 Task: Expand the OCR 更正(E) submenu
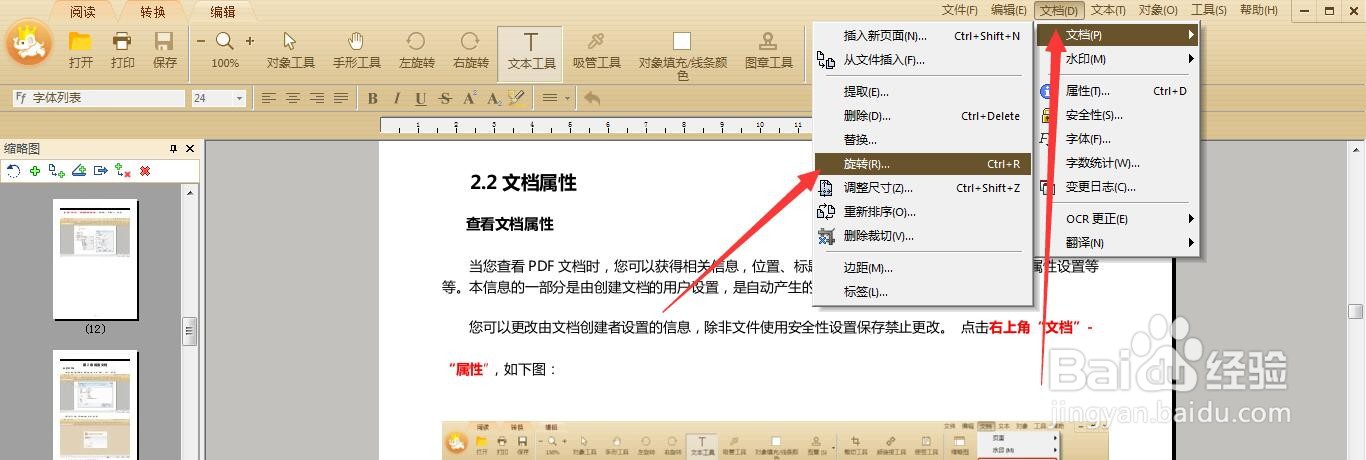(x=1118, y=219)
